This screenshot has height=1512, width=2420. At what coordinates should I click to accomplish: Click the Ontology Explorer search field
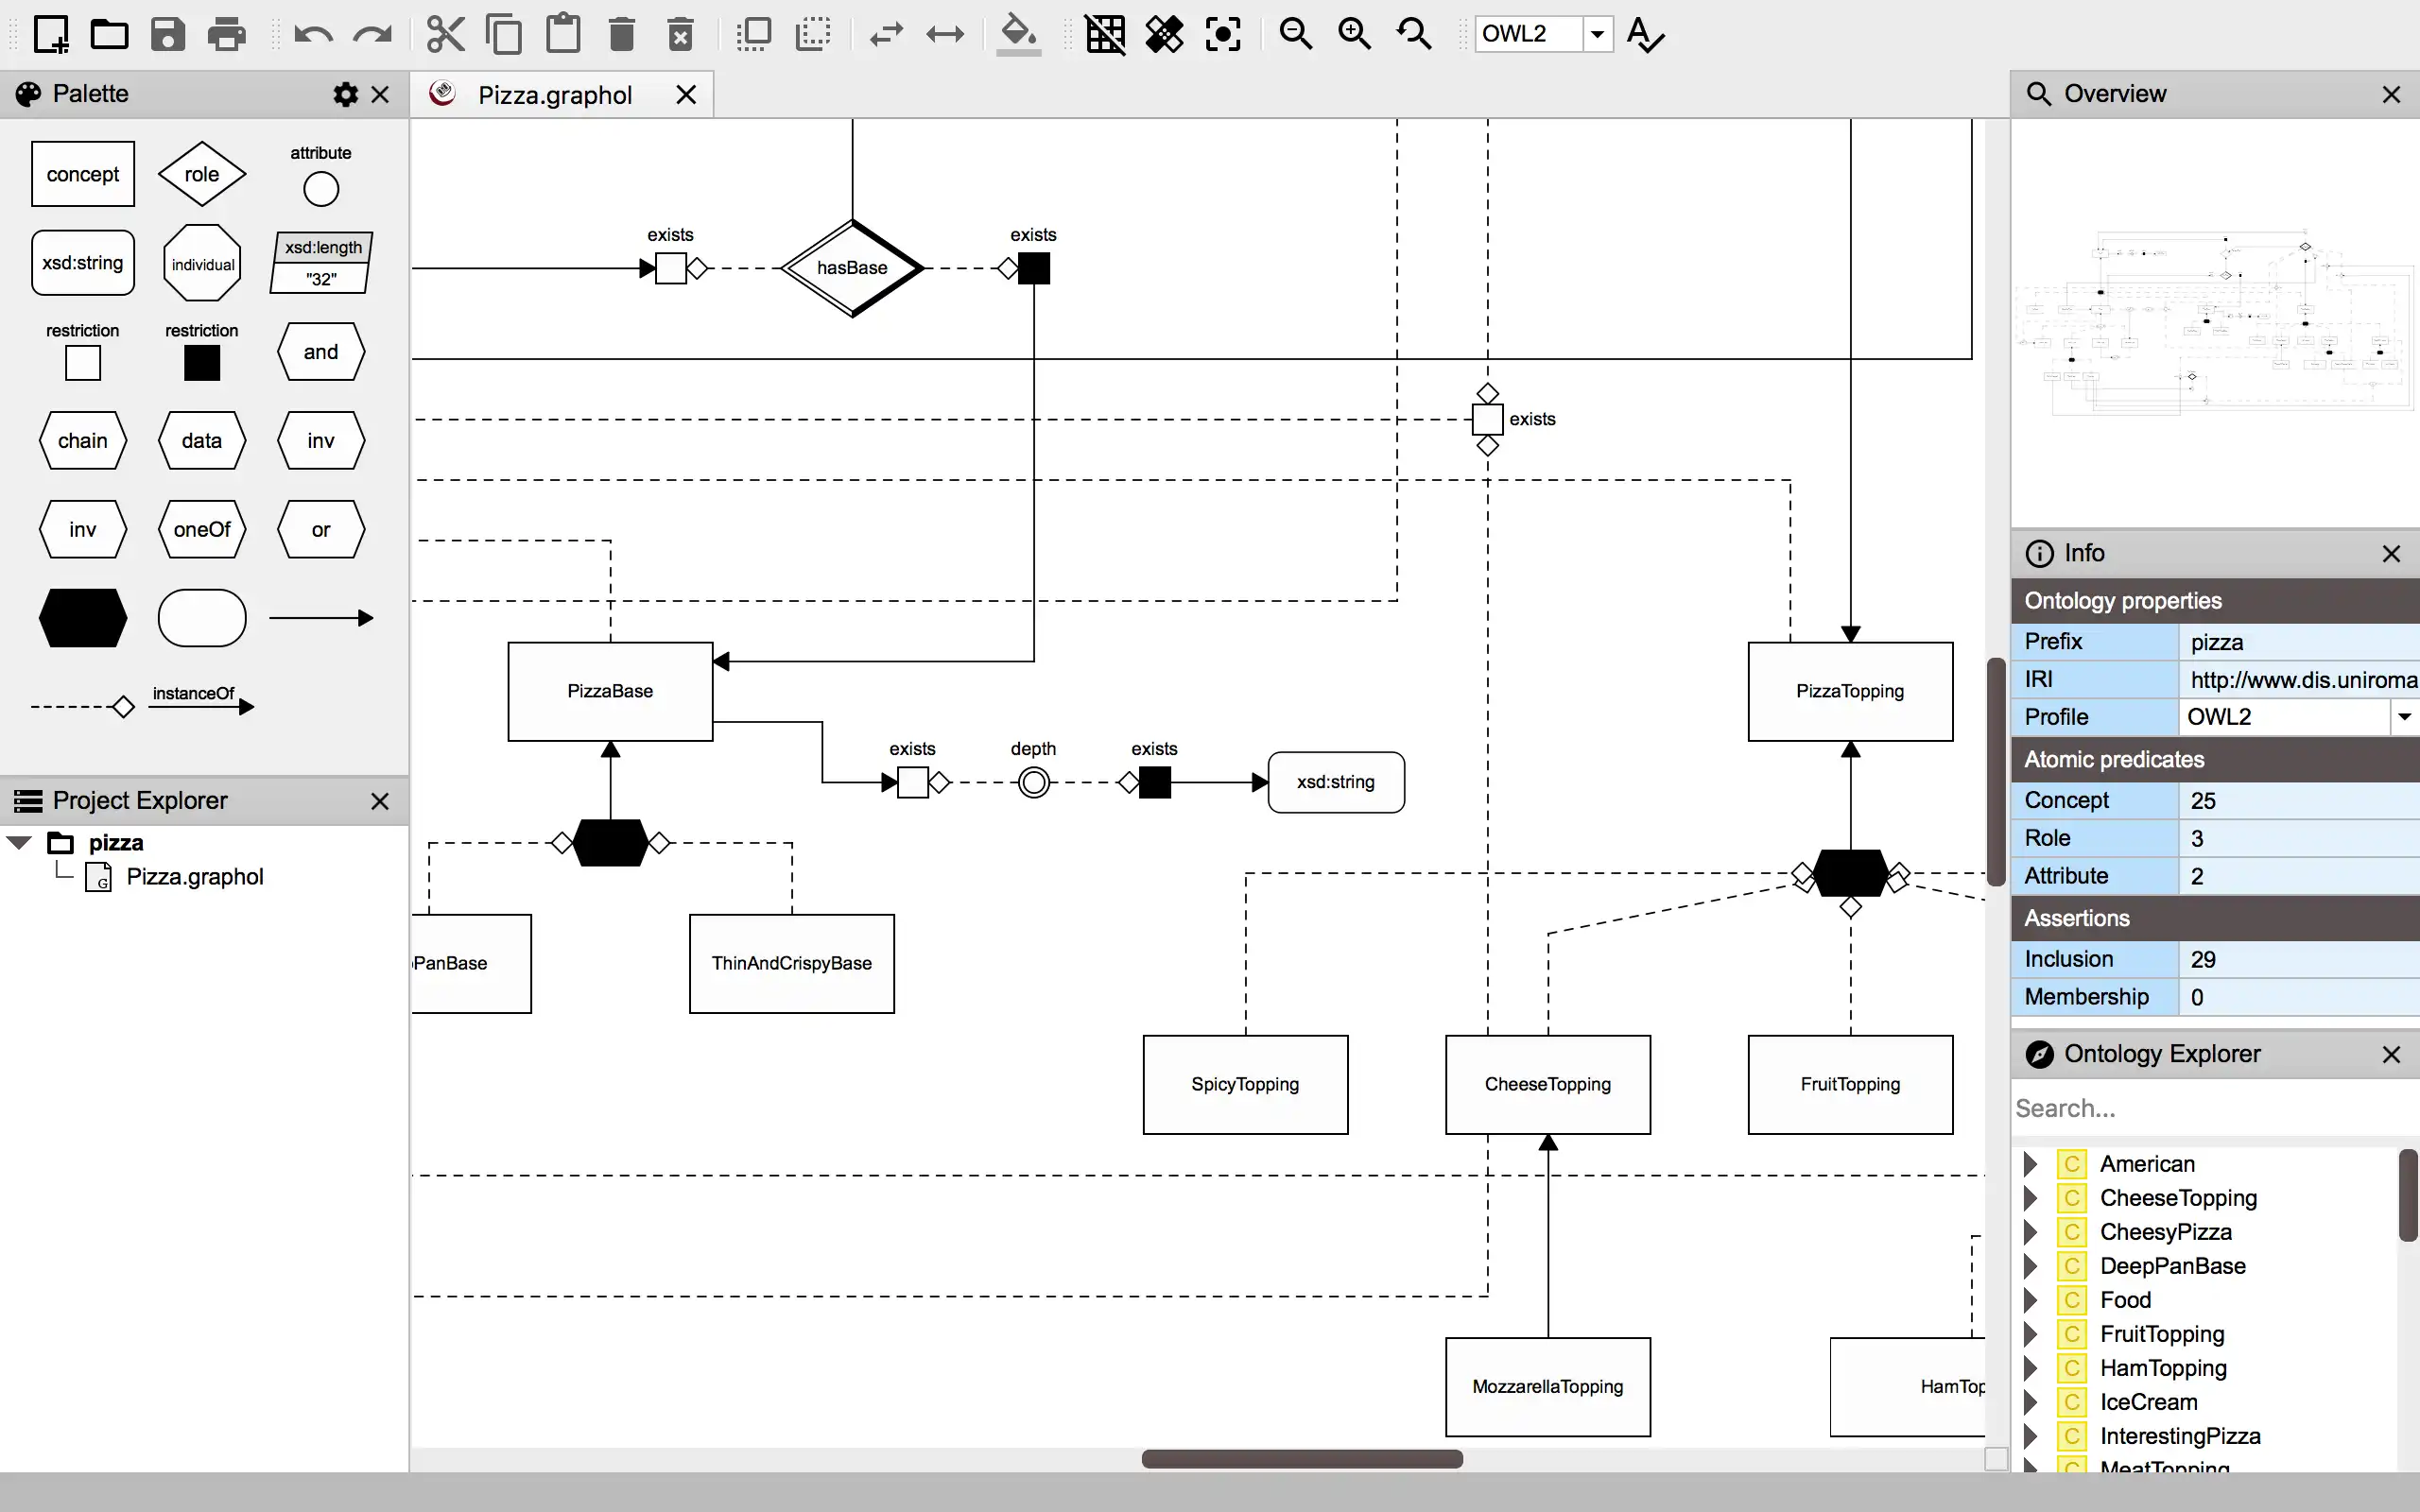(x=2213, y=1108)
